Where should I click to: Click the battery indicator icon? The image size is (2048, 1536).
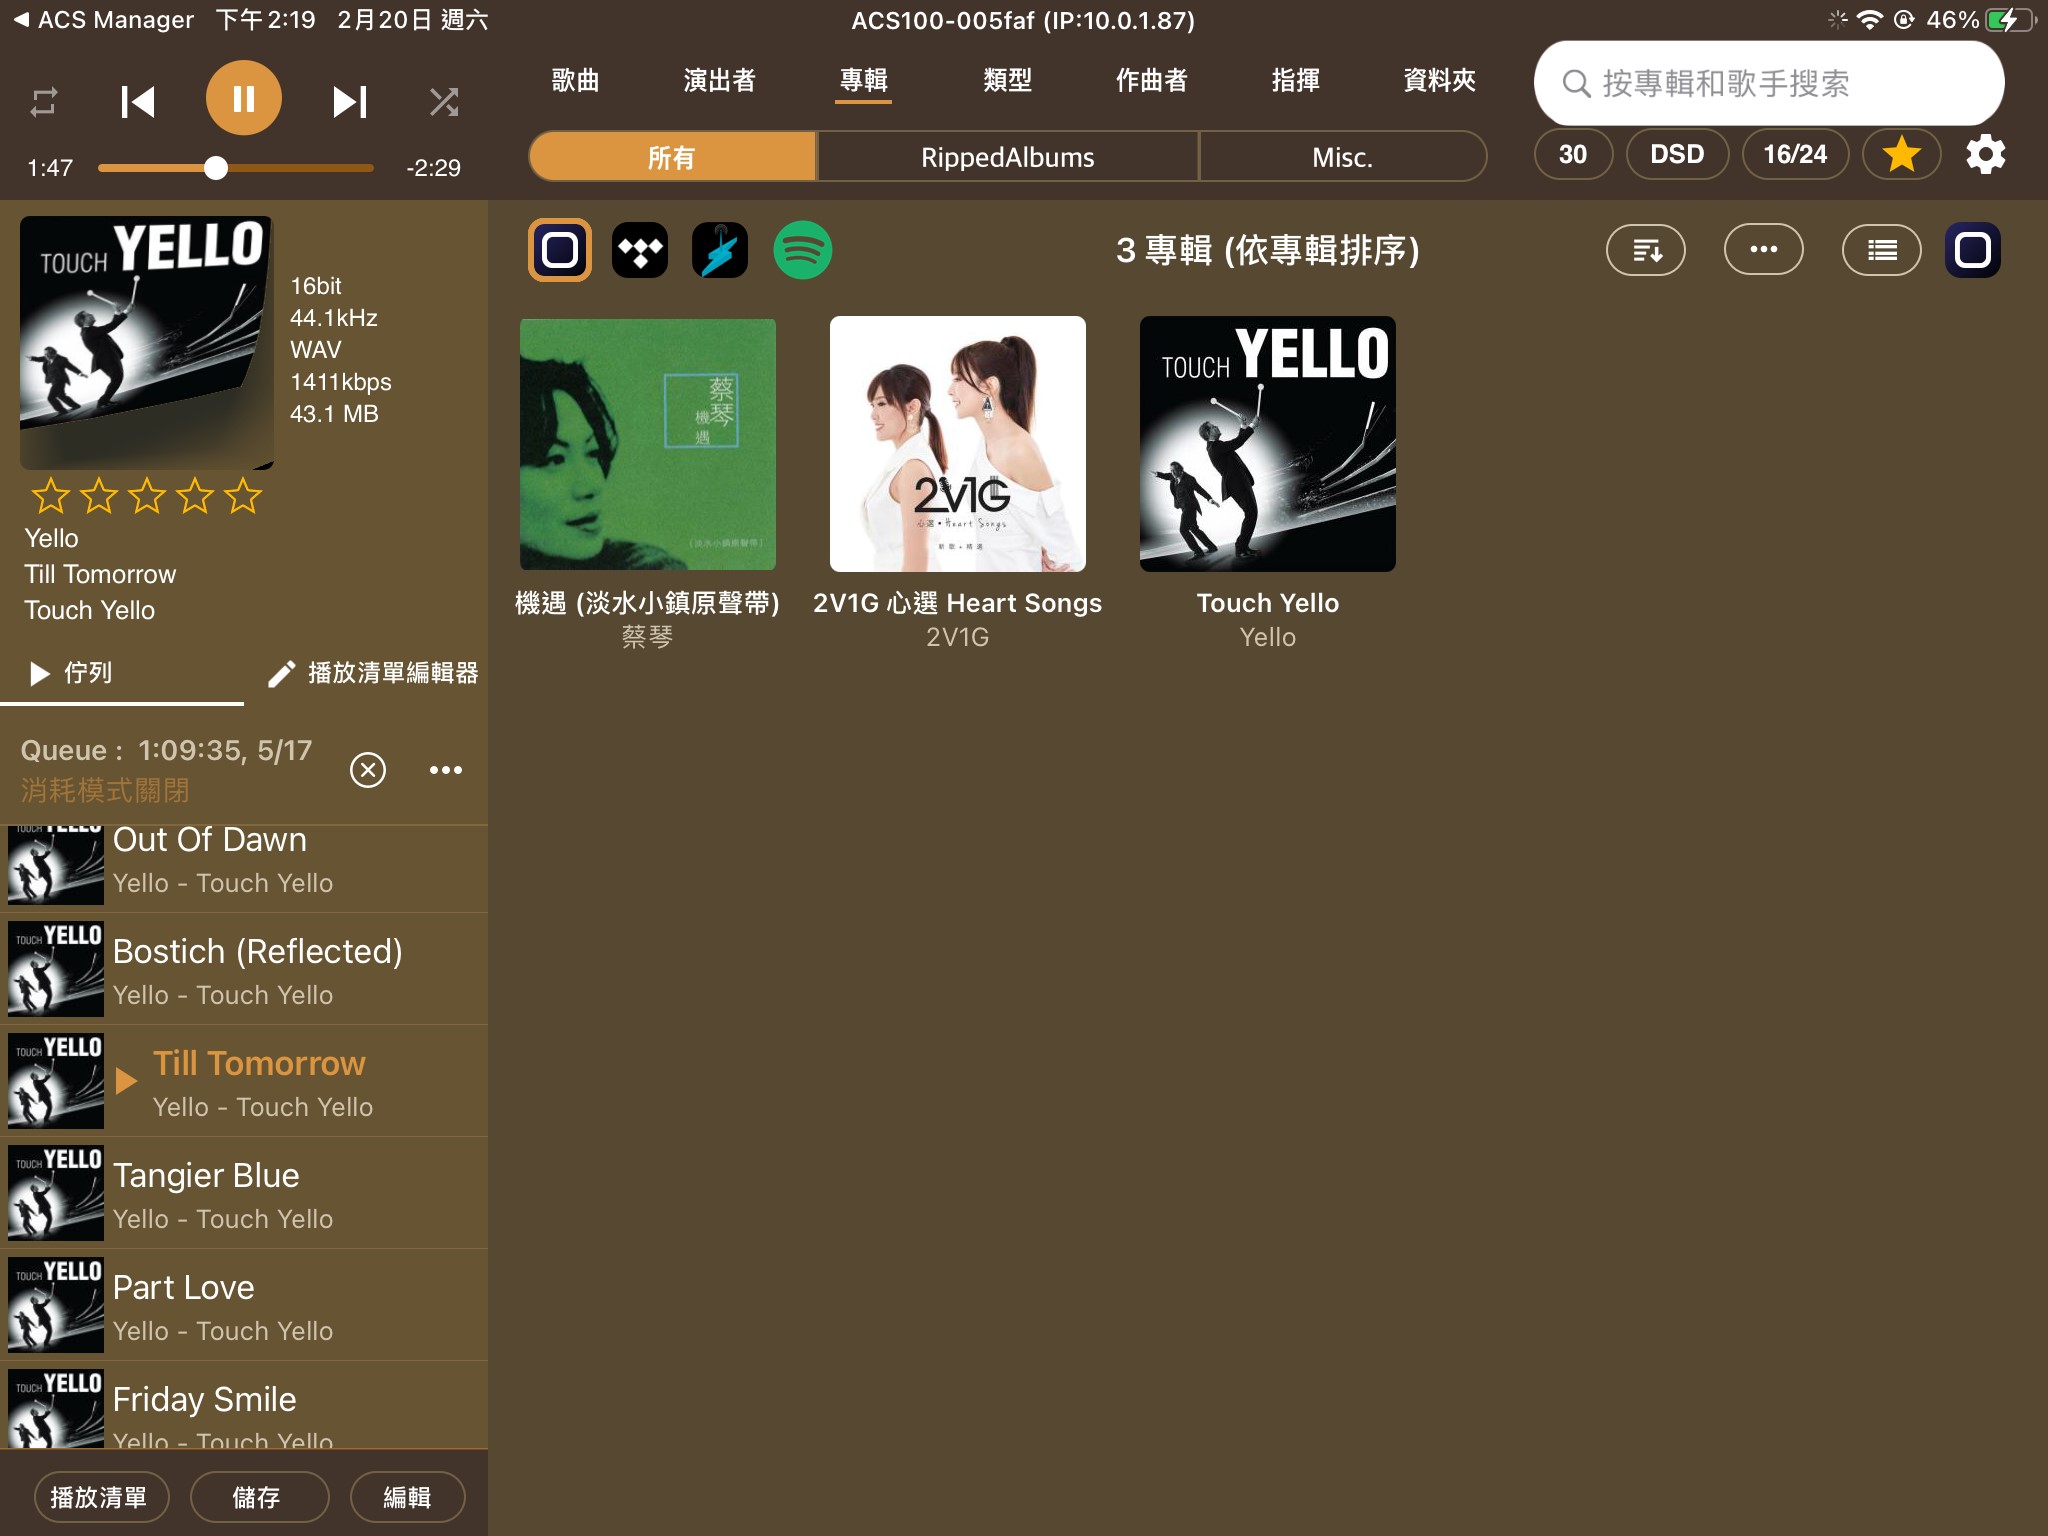click(x=2010, y=20)
